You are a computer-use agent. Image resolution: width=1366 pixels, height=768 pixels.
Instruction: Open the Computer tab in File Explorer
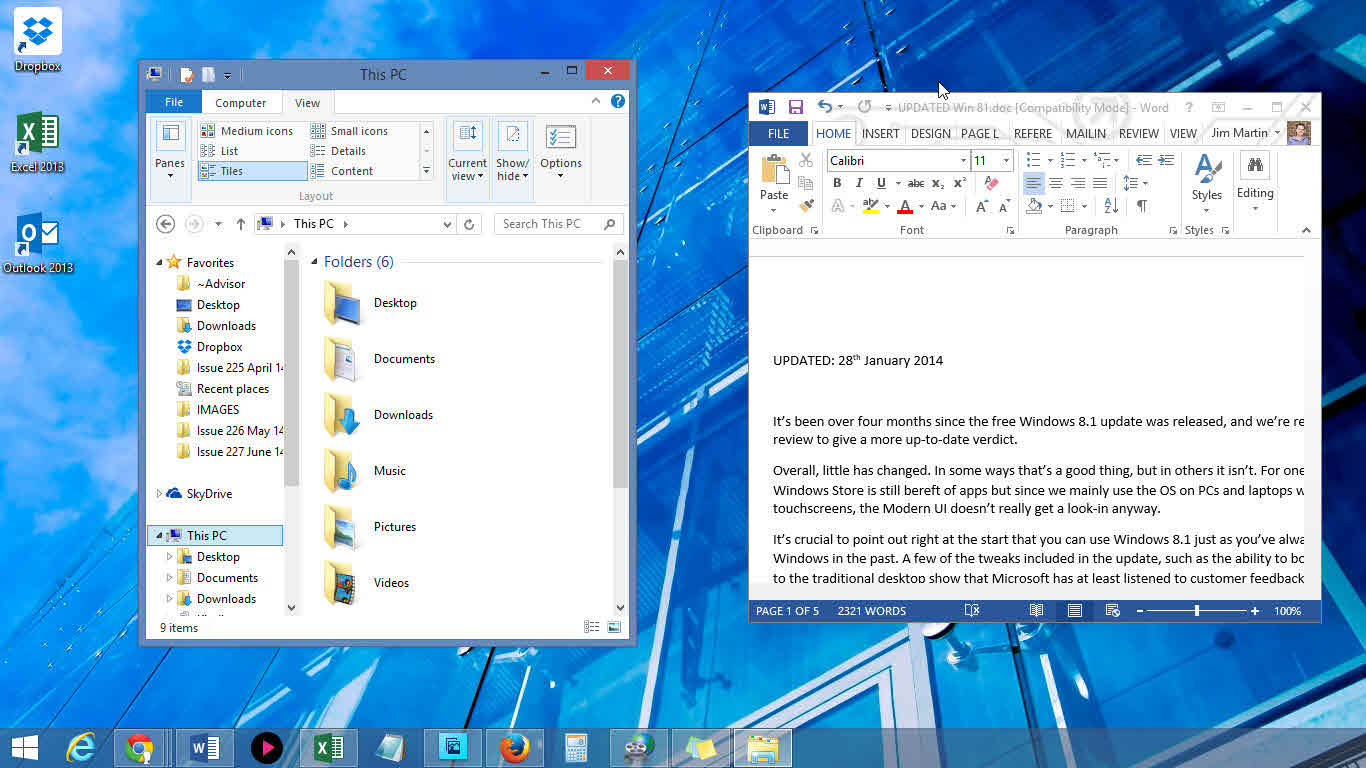(x=241, y=103)
